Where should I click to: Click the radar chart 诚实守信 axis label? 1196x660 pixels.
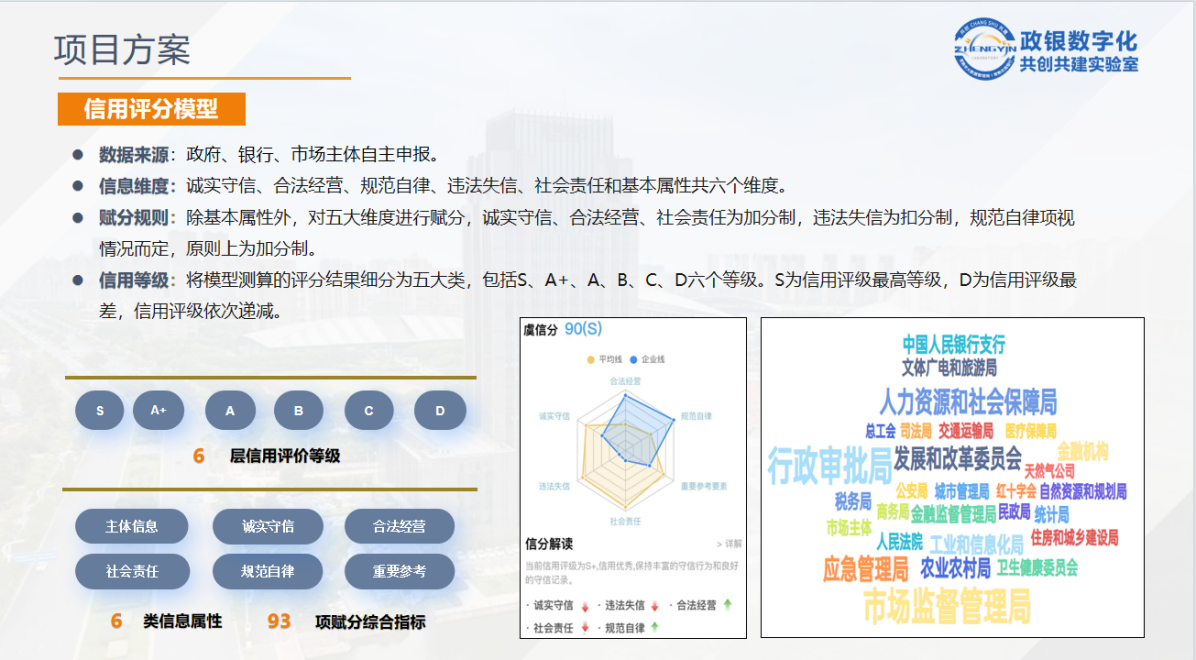click(555, 416)
